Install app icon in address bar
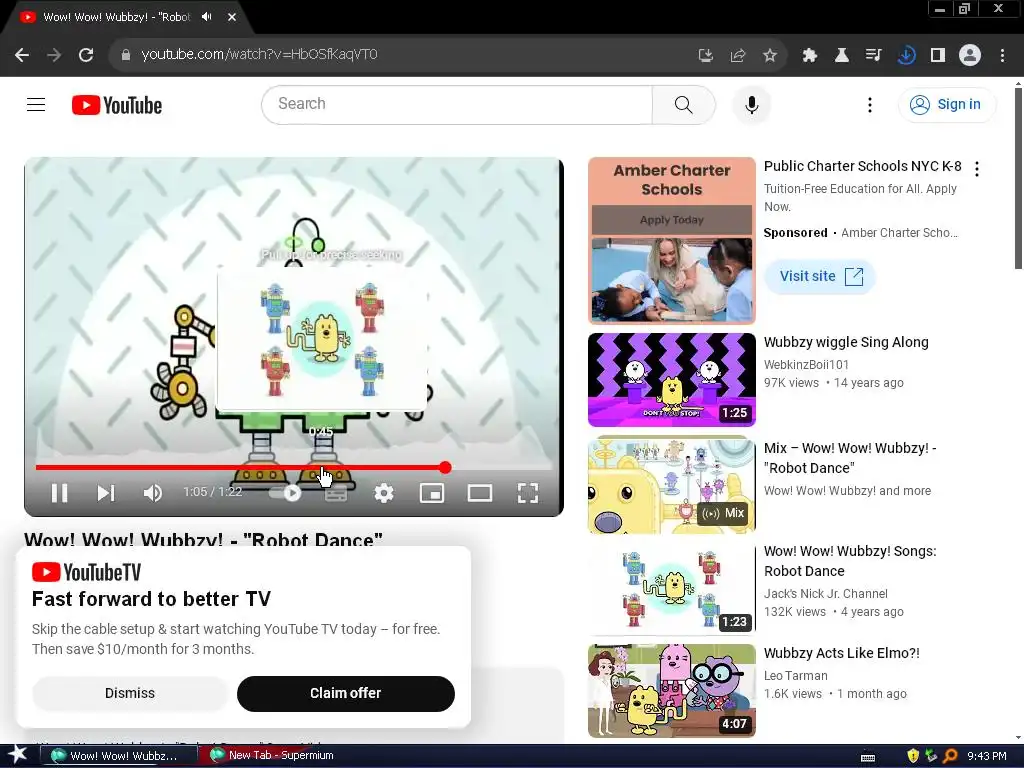This screenshot has width=1024, height=768. click(705, 56)
